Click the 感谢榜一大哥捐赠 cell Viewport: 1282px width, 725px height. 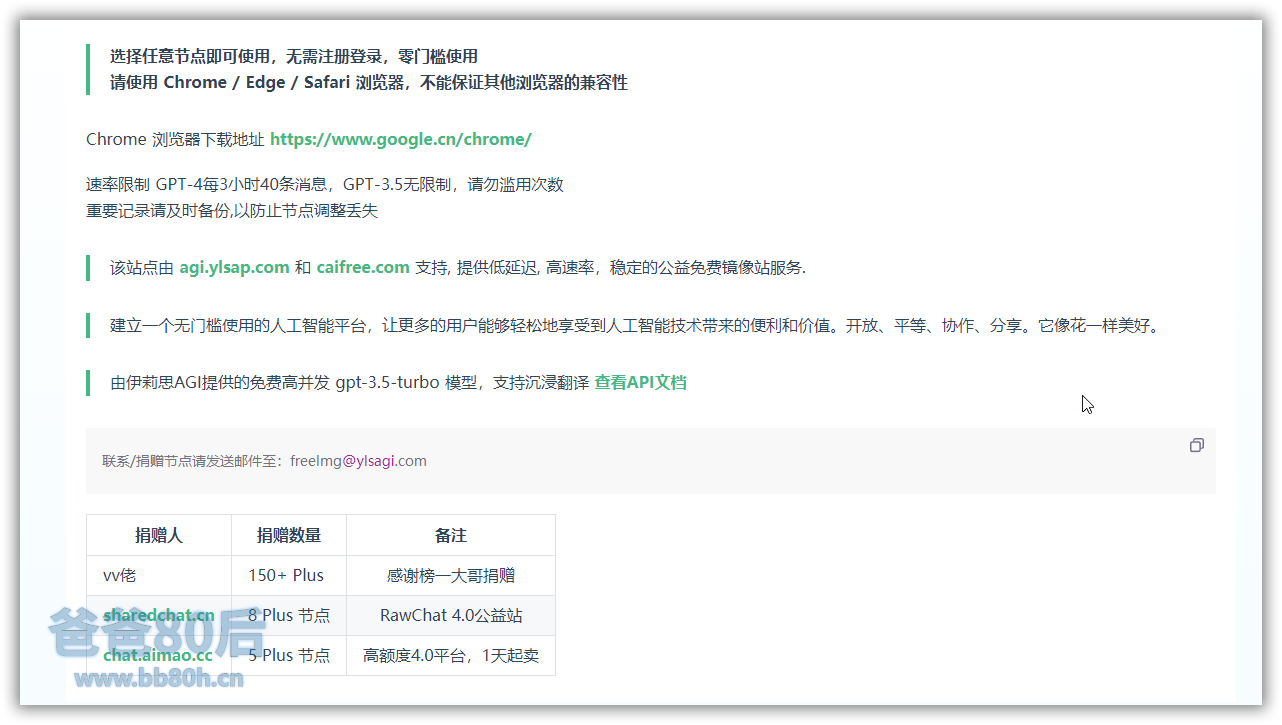[451, 575]
